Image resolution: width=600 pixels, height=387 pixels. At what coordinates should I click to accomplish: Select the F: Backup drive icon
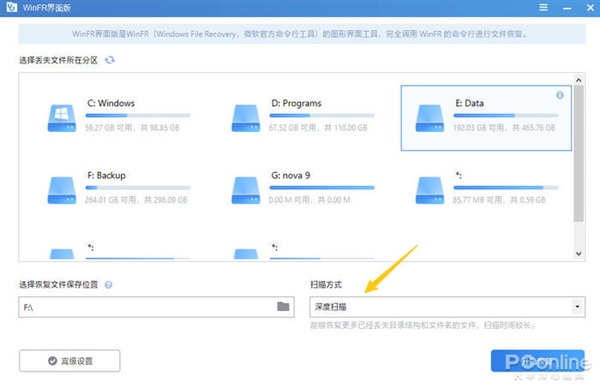(62, 190)
